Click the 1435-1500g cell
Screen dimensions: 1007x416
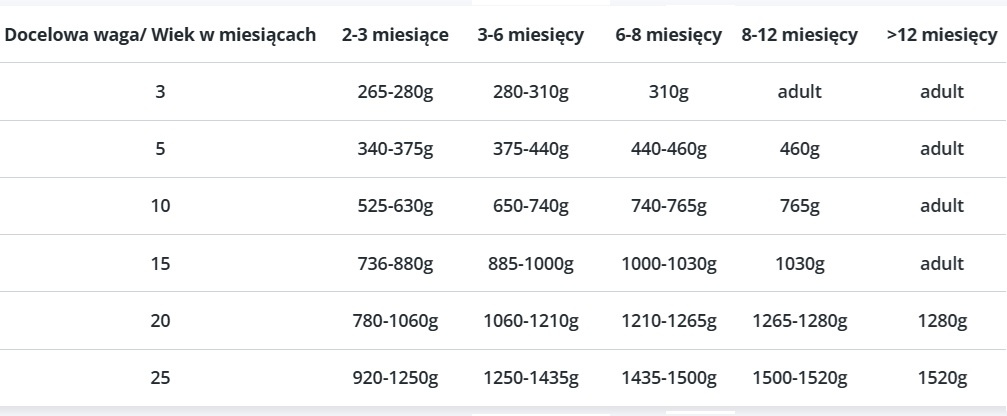coord(669,379)
